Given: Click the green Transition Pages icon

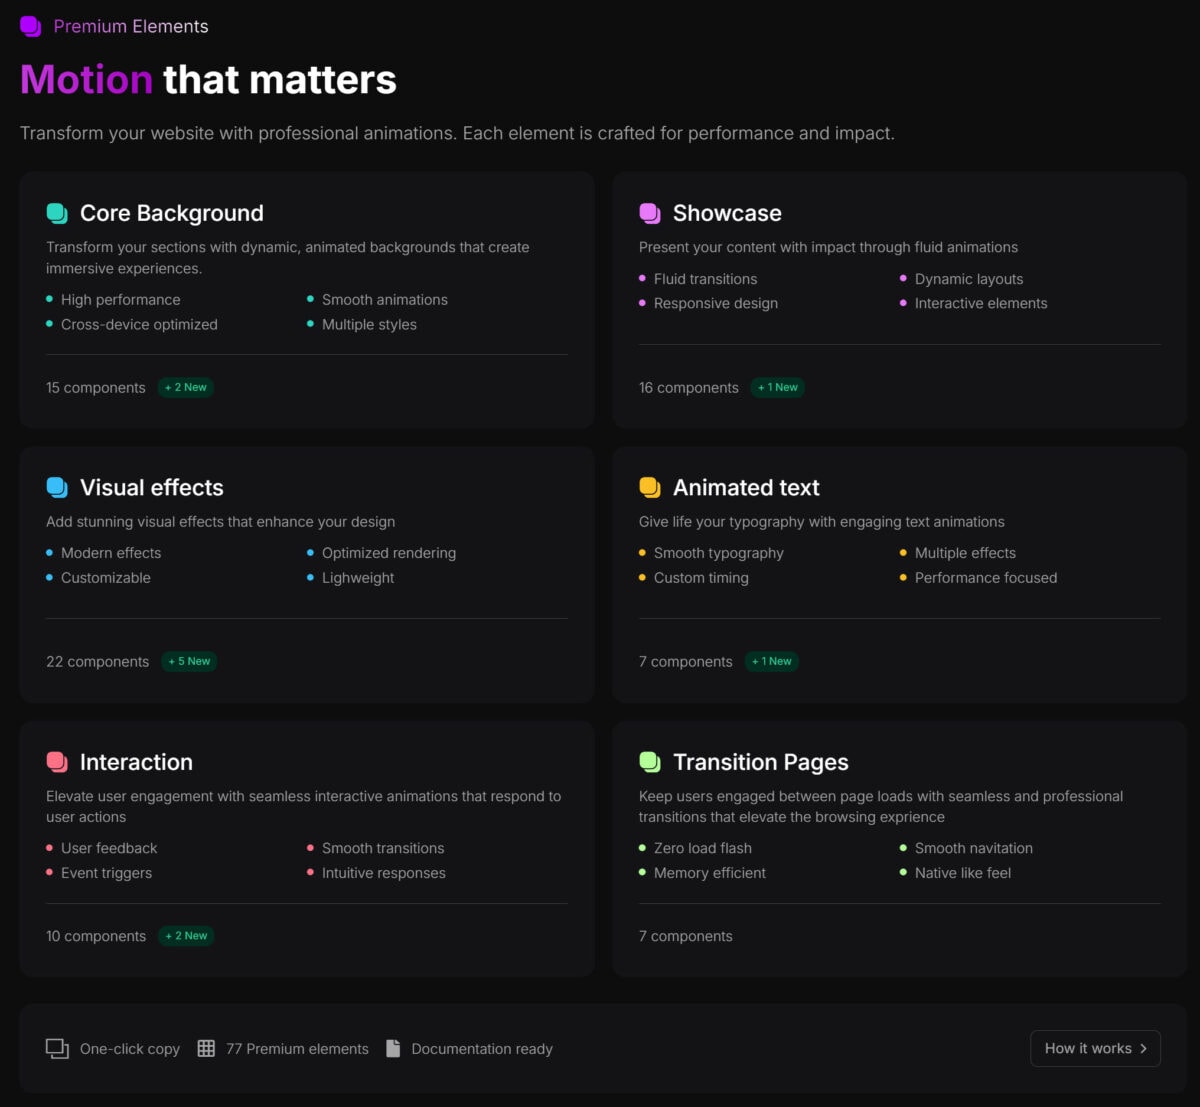Looking at the screenshot, I should click(x=650, y=762).
